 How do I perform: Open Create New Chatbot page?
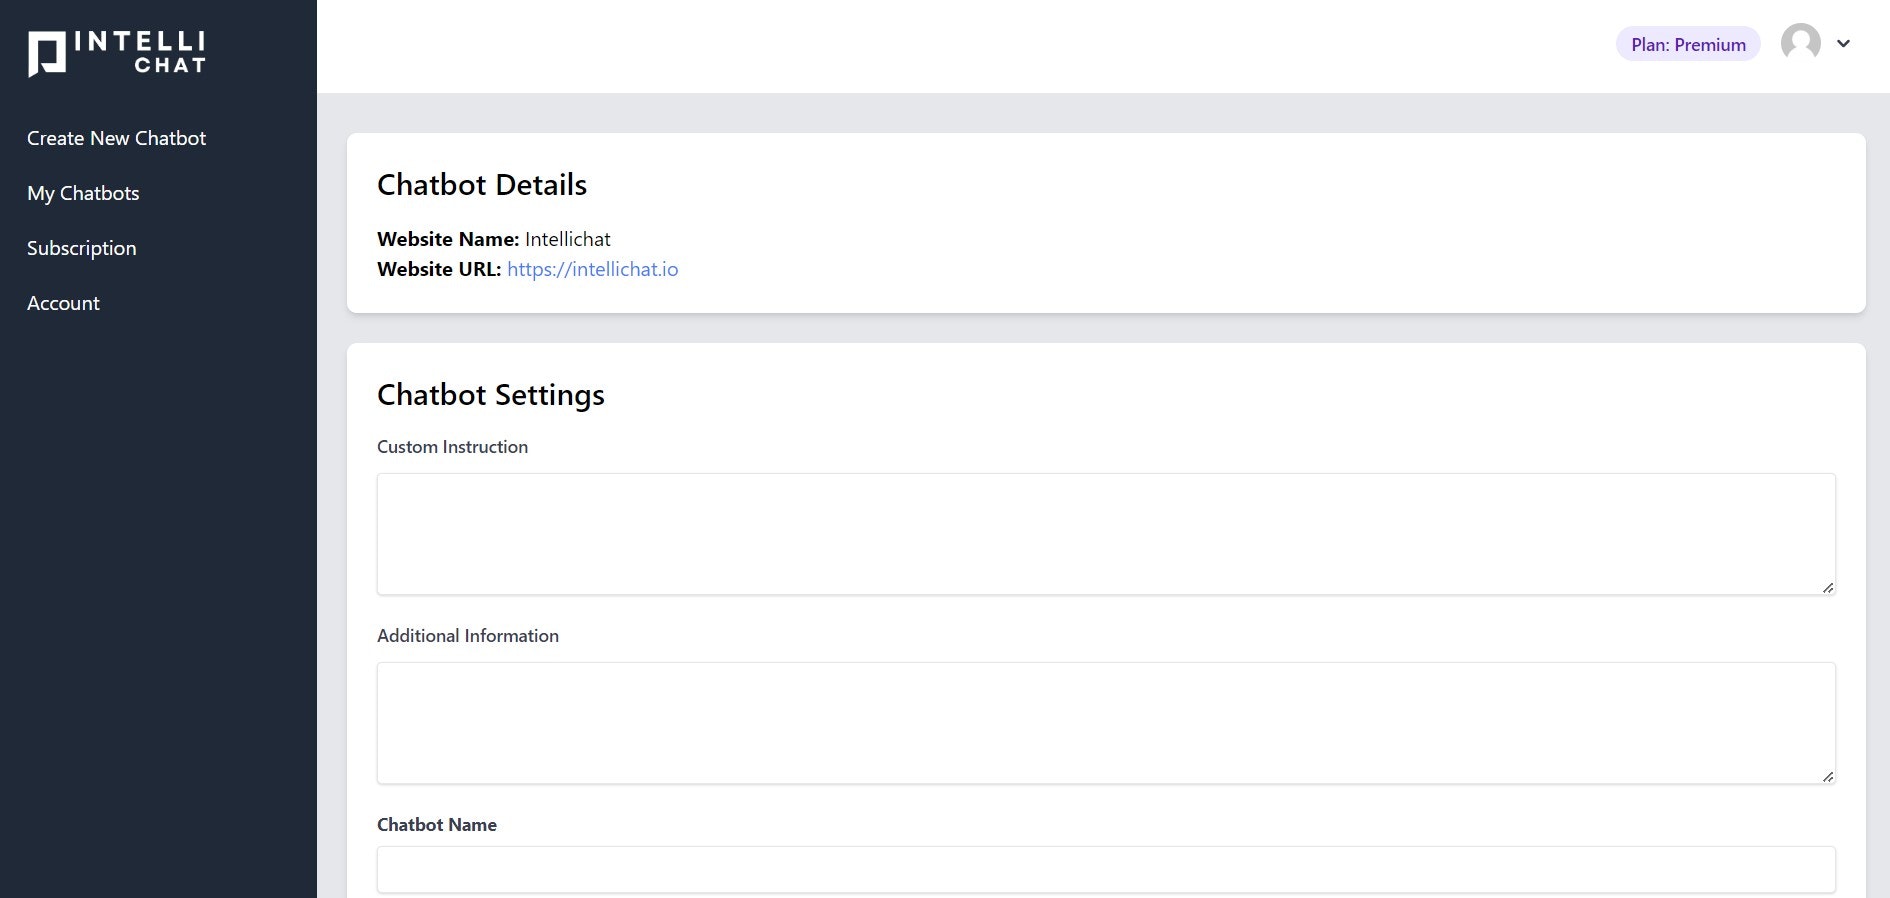tap(116, 138)
